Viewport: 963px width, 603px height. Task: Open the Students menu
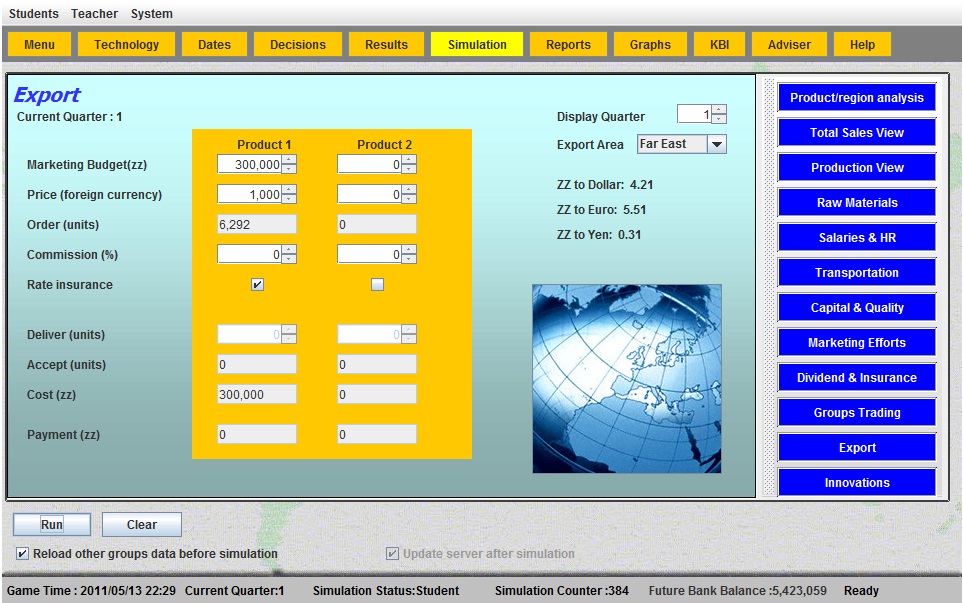[34, 14]
